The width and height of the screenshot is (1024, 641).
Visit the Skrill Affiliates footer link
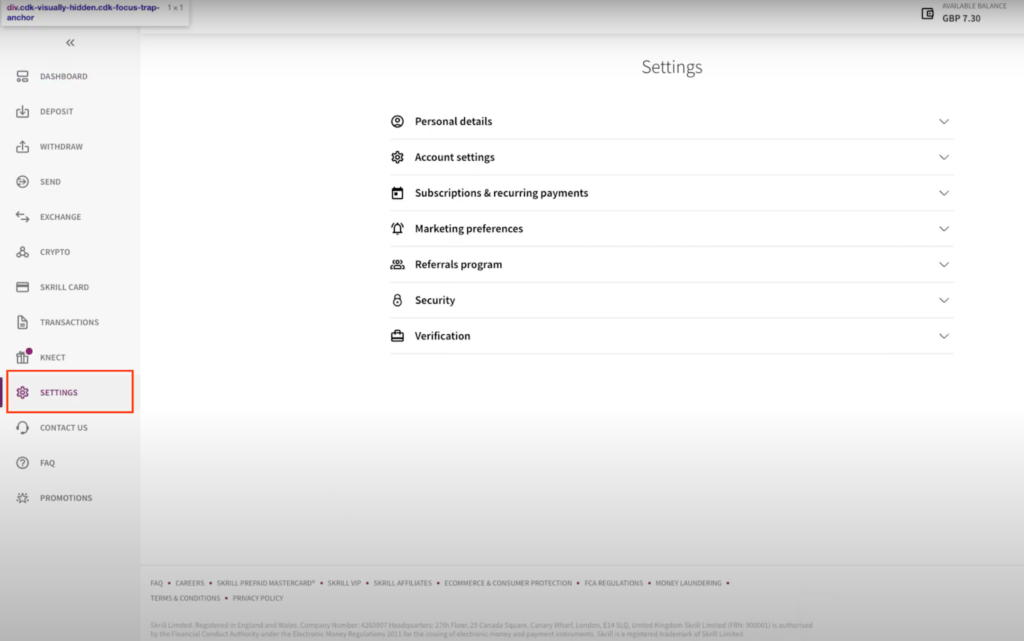(x=402, y=583)
